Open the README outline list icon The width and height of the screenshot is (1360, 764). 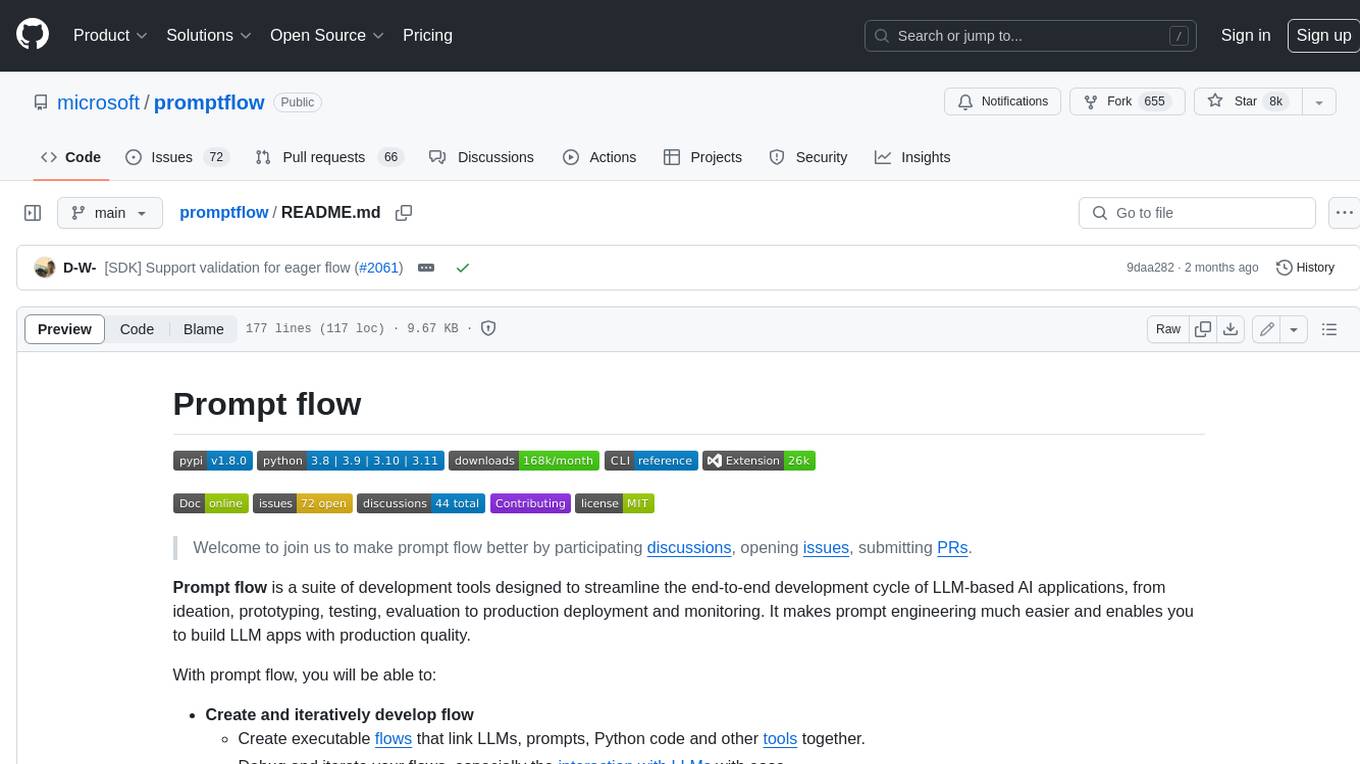pyautogui.click(x=1329, y=329)
